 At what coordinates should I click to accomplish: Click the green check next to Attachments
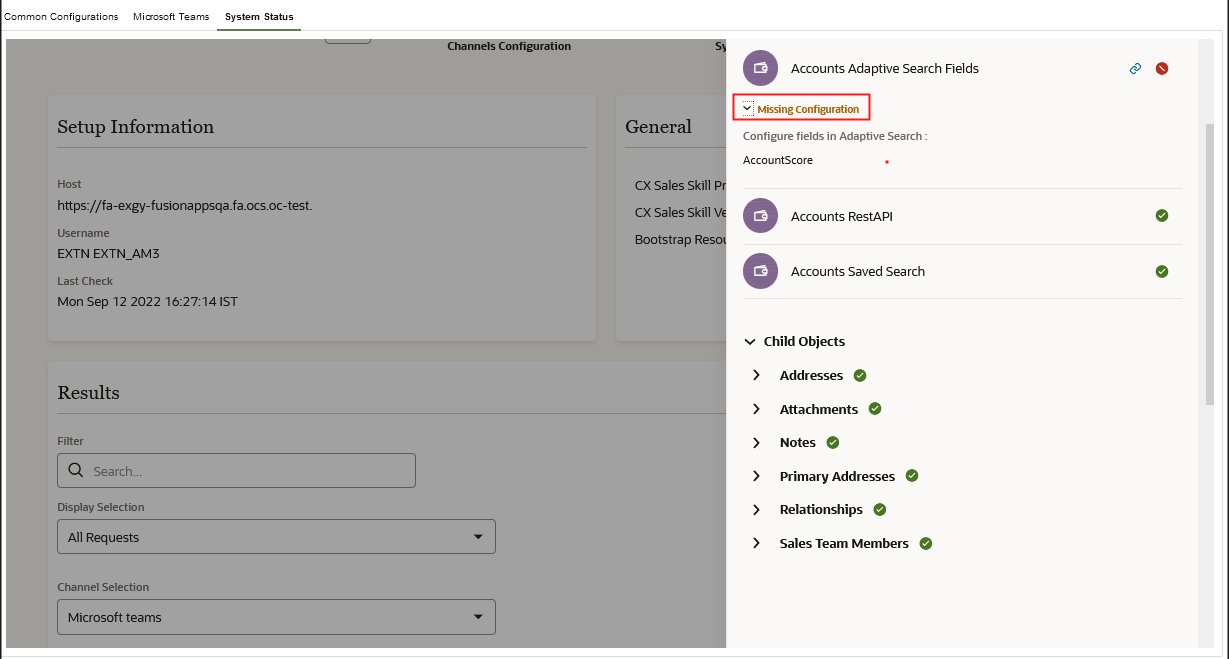coord(875,409)
